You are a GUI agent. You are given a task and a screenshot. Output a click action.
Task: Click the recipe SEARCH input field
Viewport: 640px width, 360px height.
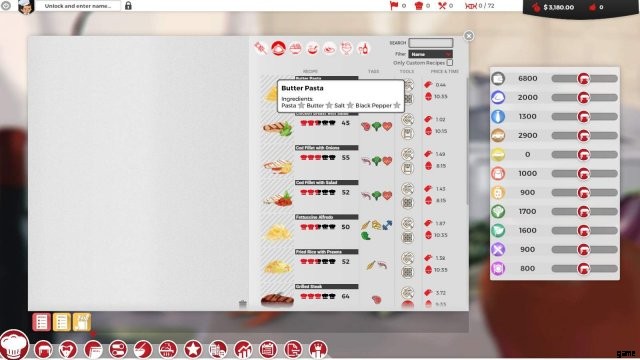(431, 42)
